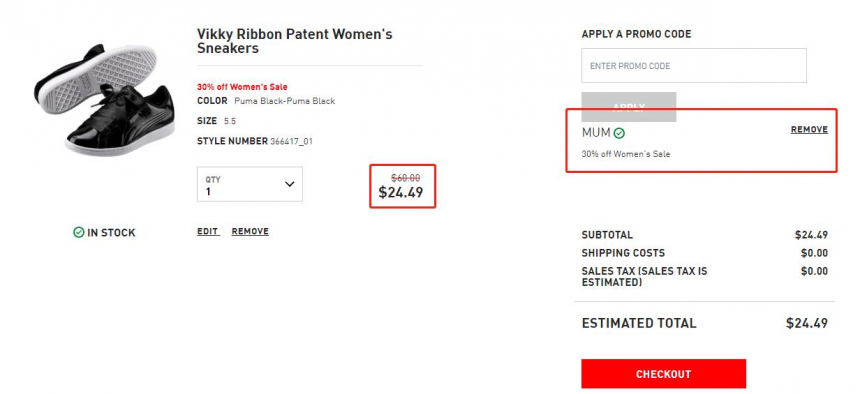The width and height of the screenshot is (860, 394).
Task: Remove the sneakers from the cart
Action: (250, 232)
